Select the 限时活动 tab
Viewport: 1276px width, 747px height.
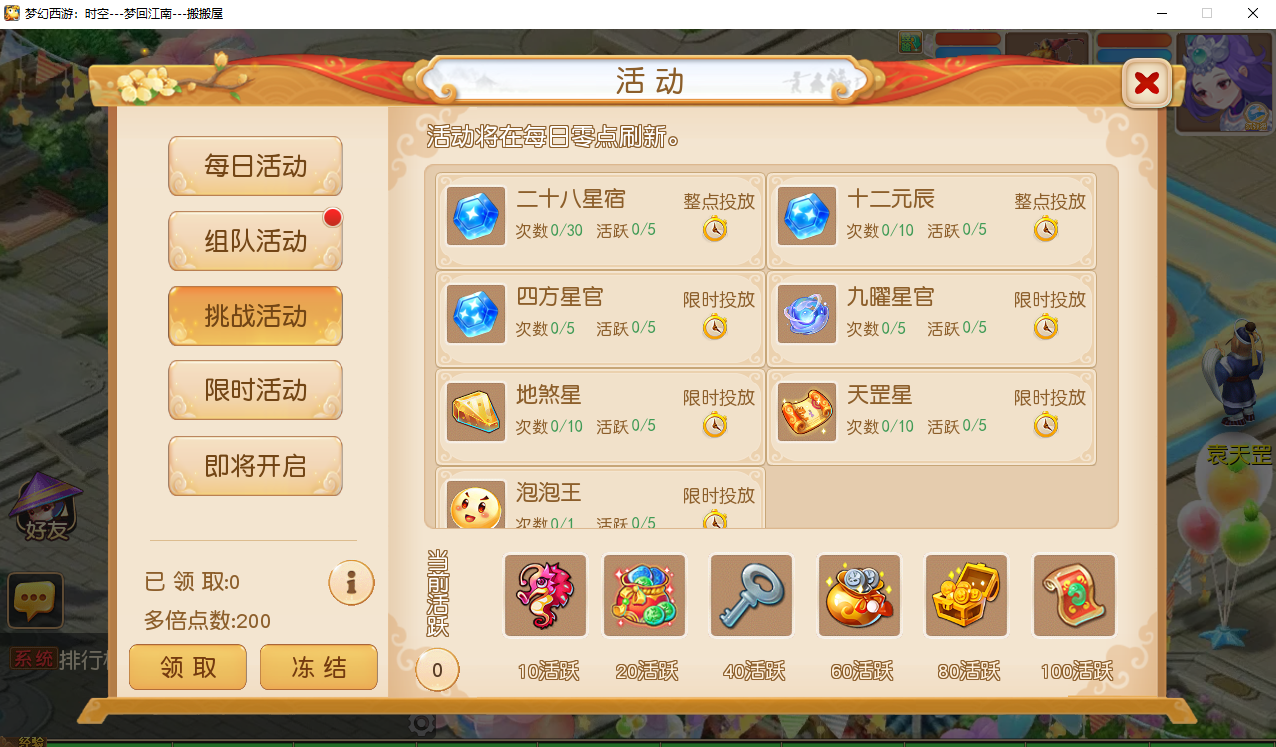255,390
